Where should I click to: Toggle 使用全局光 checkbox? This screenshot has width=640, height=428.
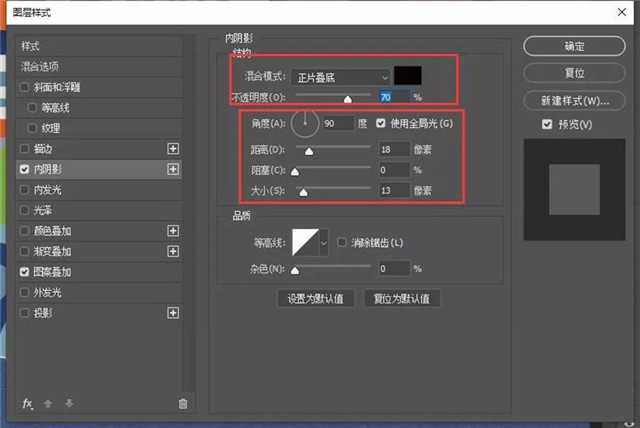coord(380,124)
